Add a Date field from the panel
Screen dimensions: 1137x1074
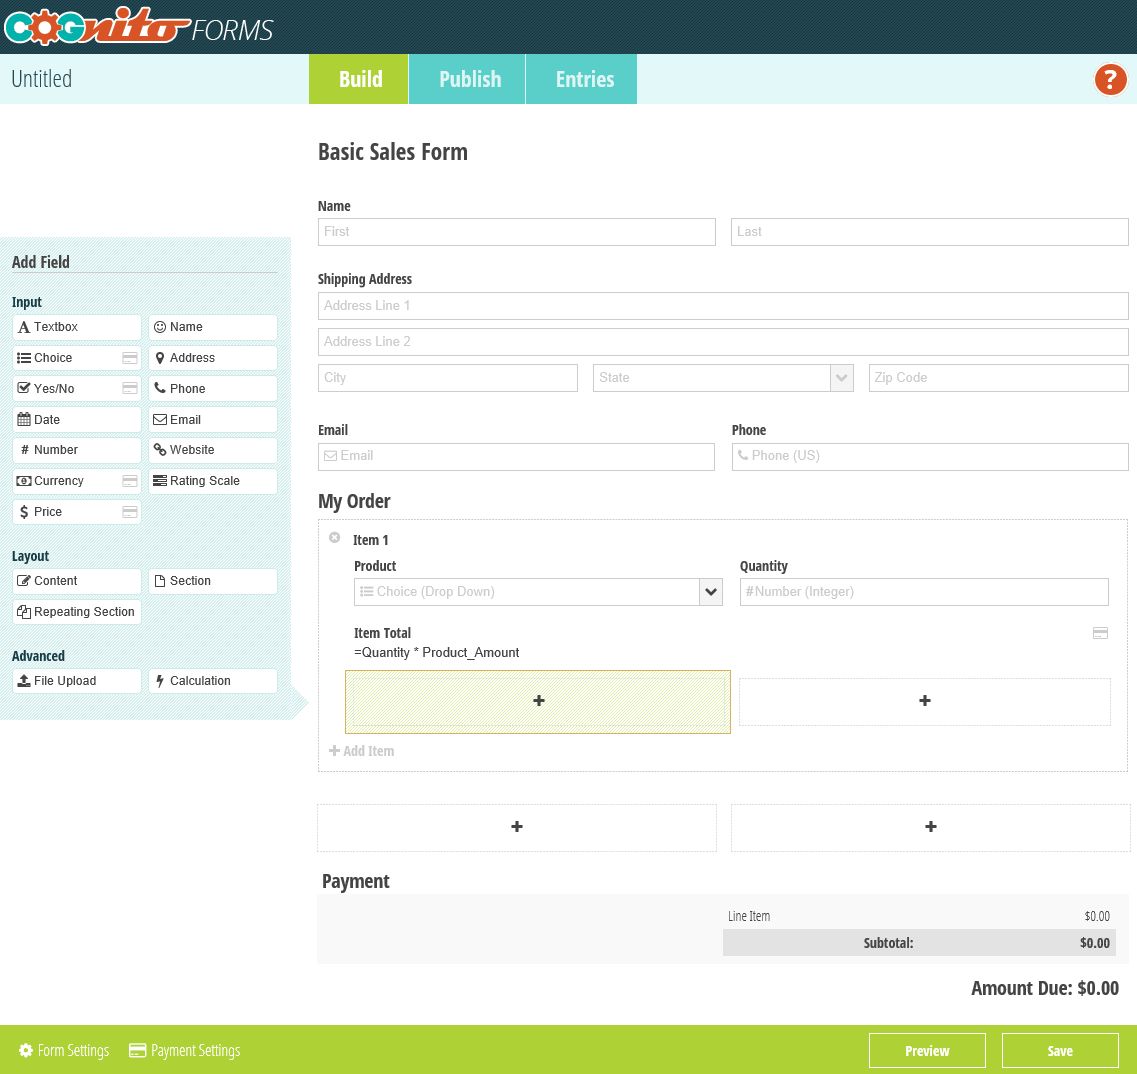[77, 419]
